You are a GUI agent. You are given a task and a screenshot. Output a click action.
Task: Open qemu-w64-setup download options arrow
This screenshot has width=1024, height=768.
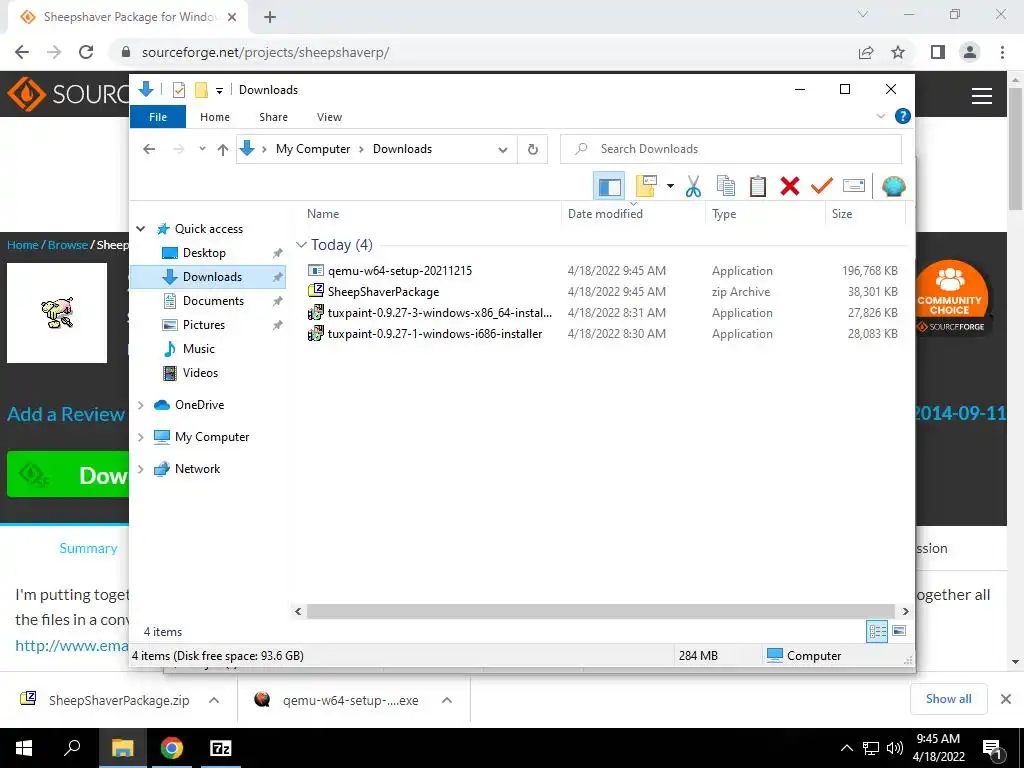447,700
